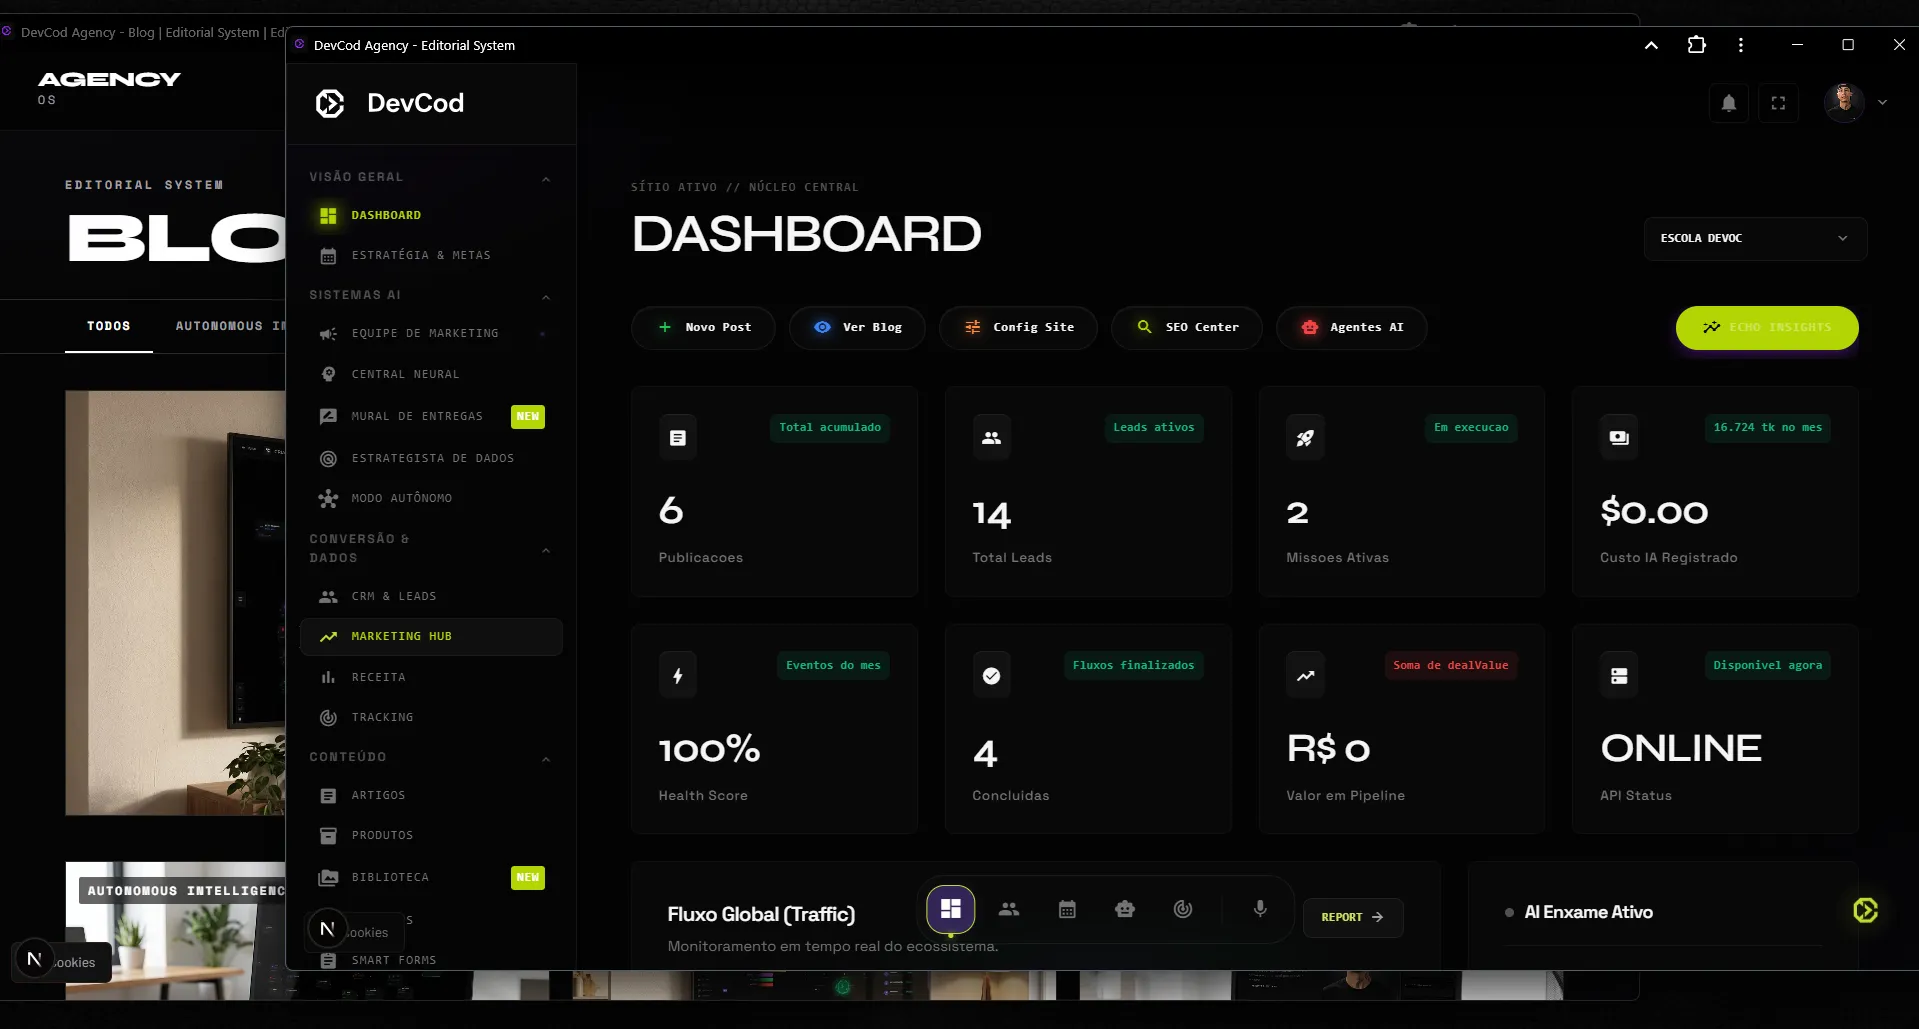Click the Modo Autônomo network icon
Image resolution: width=1919 pixels, height=1029 pixels.
pos(328,498)
